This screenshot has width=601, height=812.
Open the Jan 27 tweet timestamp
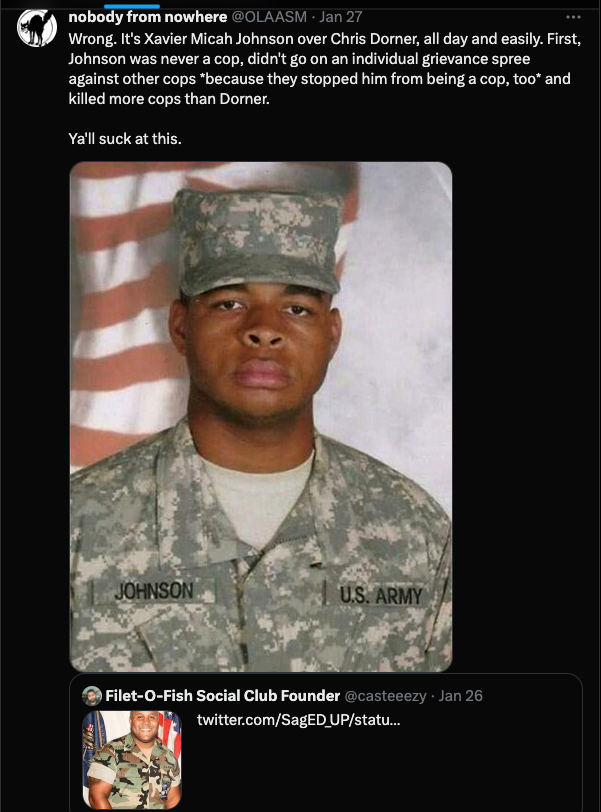point(341,17)
